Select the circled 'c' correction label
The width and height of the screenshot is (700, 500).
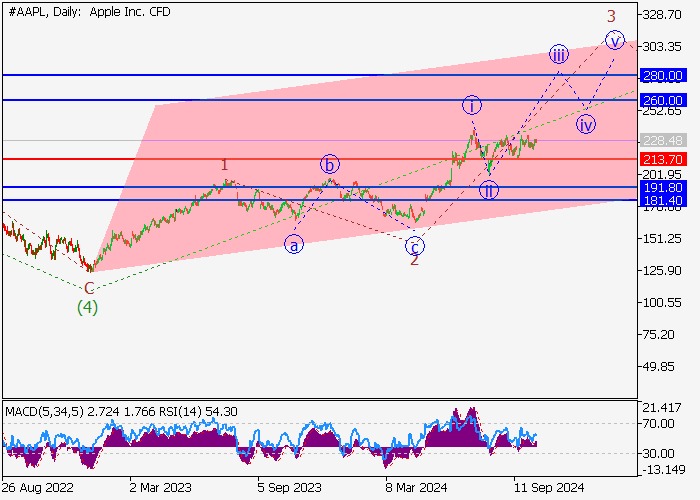pos(415,246)
